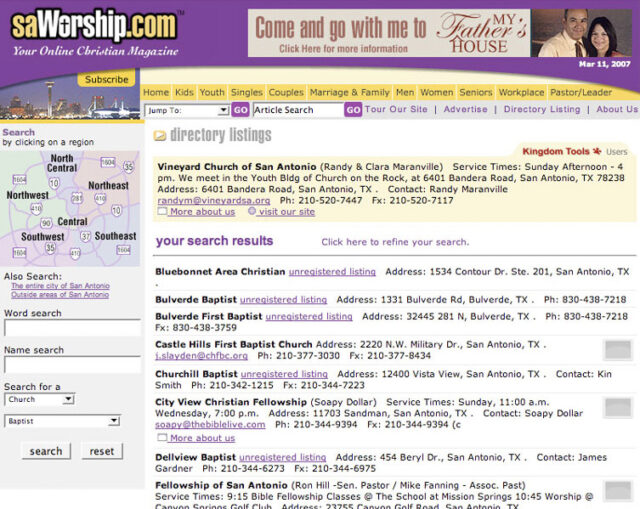Open City View Christian Fellowship thumbnail
The width and height of the screenshot is (640, 509).
point(618,407)
